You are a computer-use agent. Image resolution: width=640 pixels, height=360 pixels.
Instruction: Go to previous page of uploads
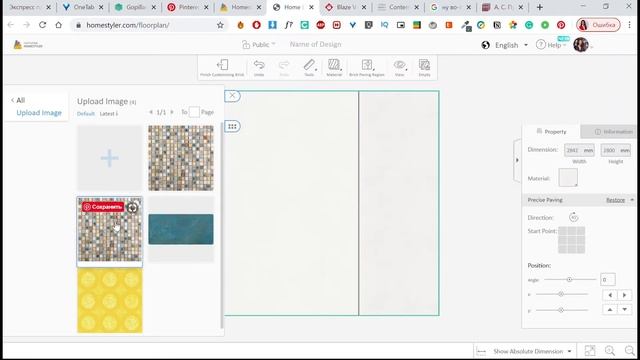[x=151, y=112]
